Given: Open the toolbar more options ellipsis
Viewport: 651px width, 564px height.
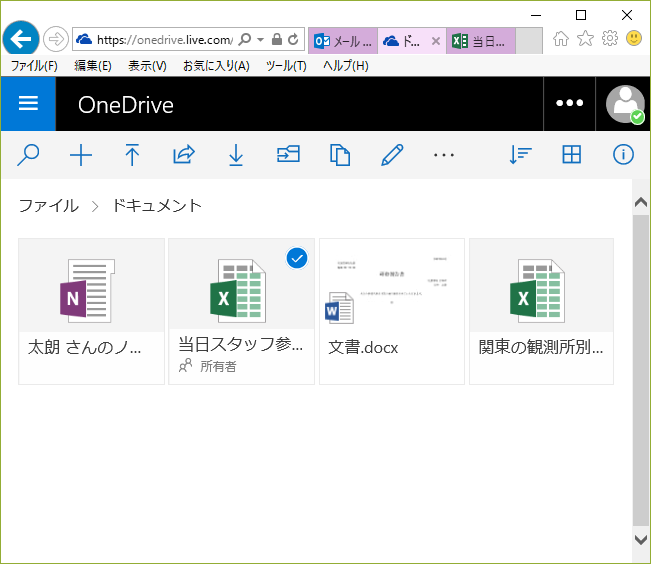Looking at the screenshot, I should (x=444, y=155).
